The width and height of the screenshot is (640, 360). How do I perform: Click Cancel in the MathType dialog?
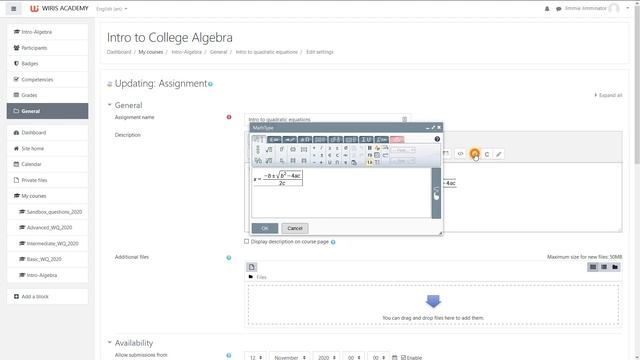pos(295,228)
